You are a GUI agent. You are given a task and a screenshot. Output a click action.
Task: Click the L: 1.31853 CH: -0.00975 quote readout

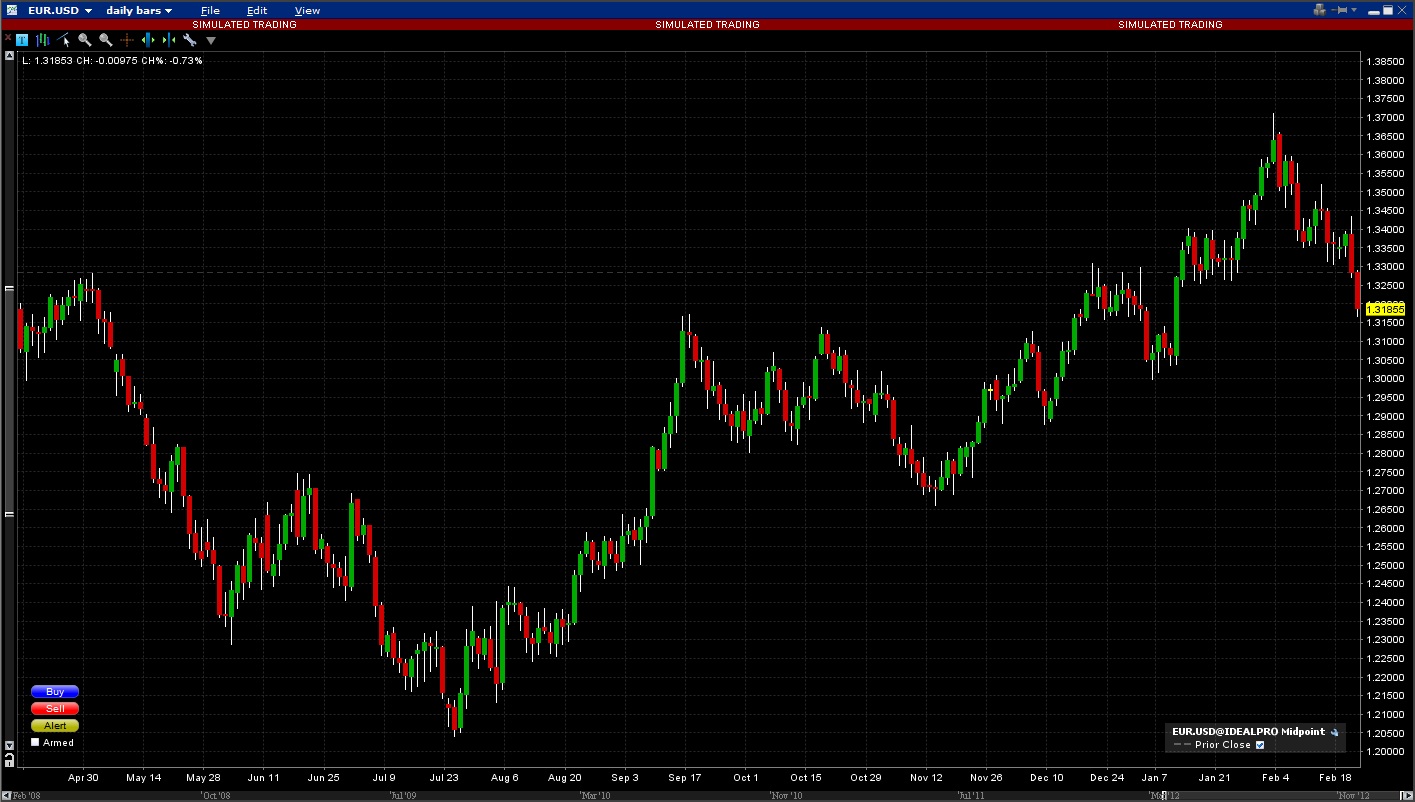(x=112, y=61)
